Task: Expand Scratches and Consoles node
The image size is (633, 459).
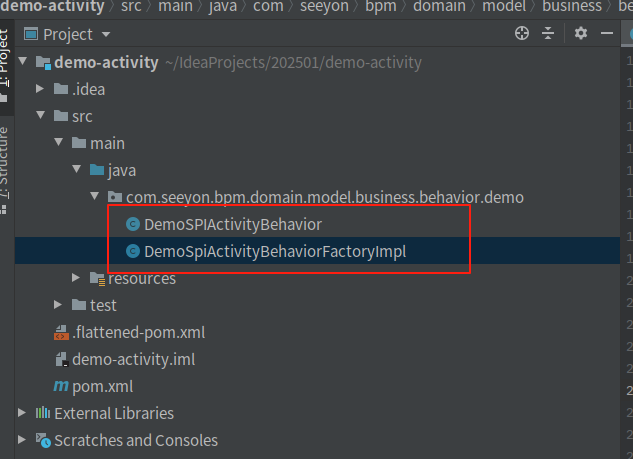Action: 22,440
